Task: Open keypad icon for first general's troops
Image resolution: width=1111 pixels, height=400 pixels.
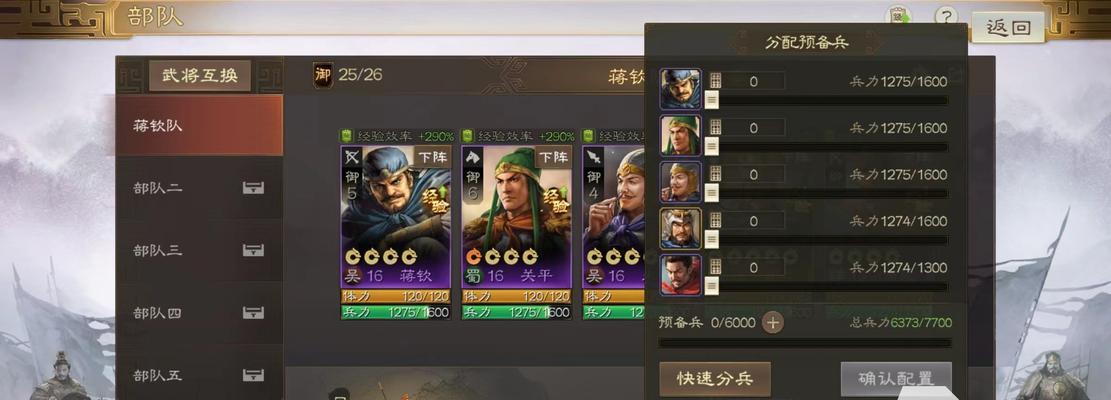Action: click(x=715, y=81)
